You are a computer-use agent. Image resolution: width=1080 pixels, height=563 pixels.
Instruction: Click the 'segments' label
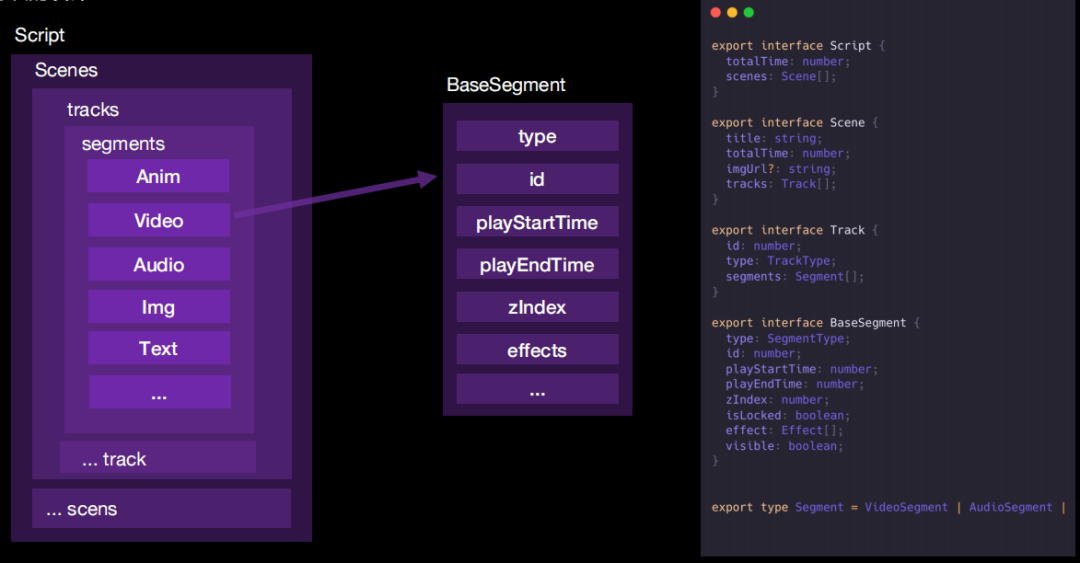click(123, 144)
